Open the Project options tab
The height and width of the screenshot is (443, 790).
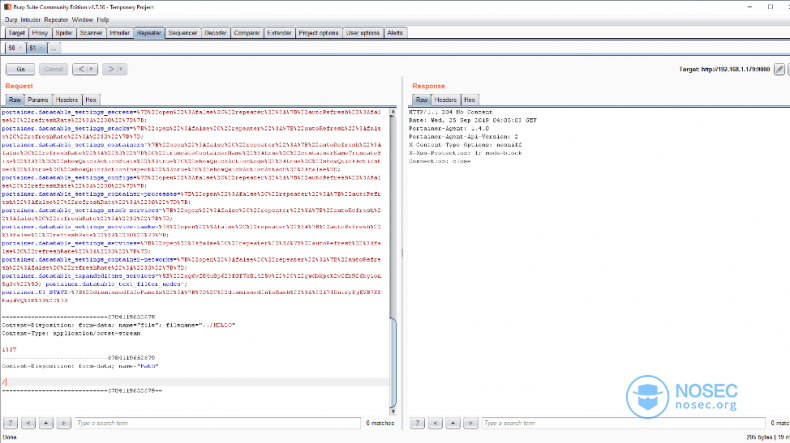(x=318, y=33)
